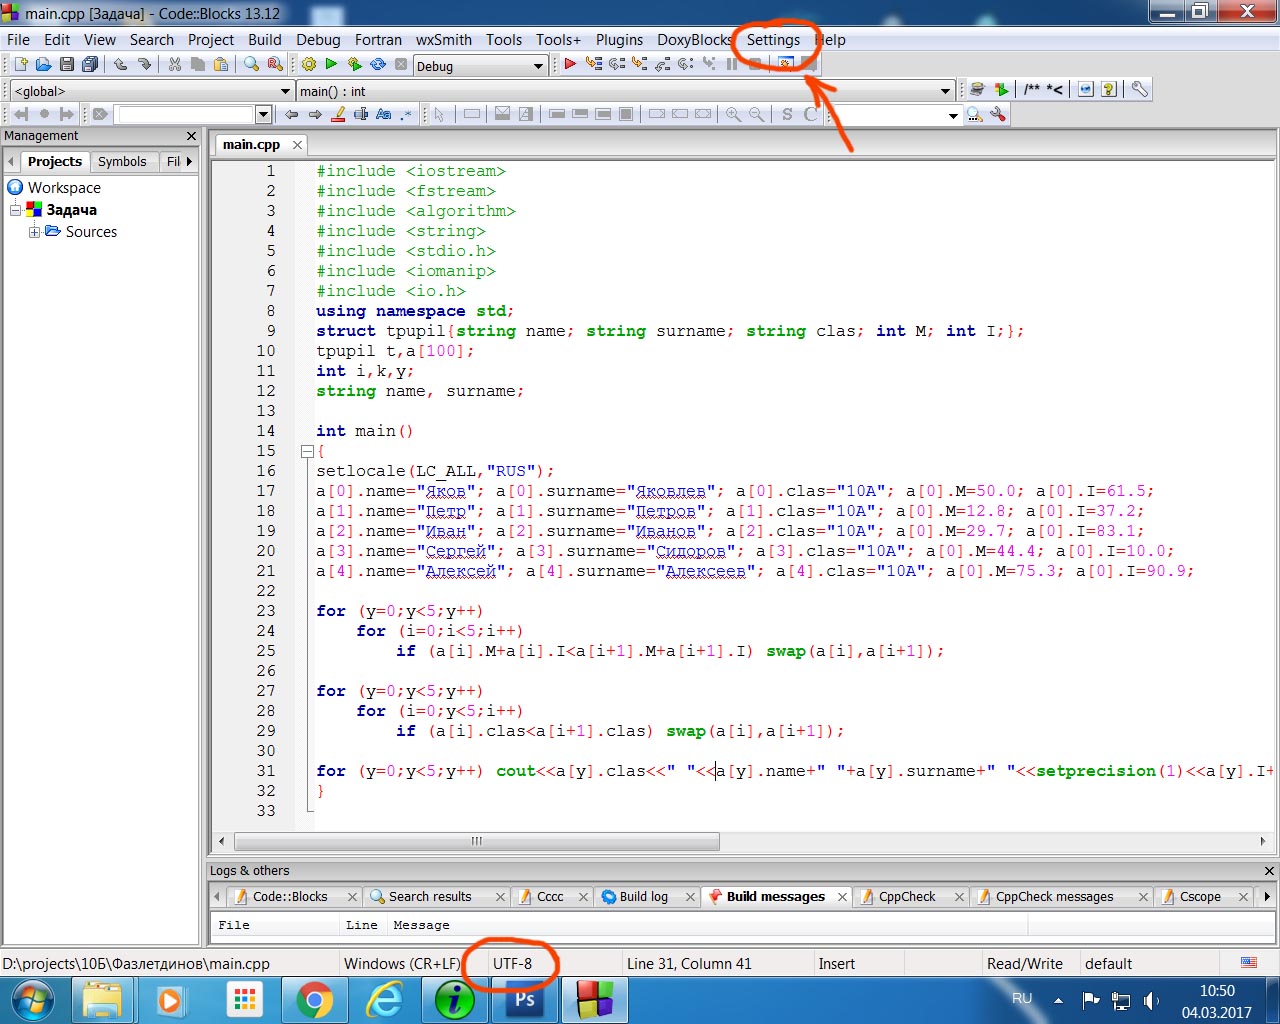Start debugging with the red arrow icon

pos(570,65)
